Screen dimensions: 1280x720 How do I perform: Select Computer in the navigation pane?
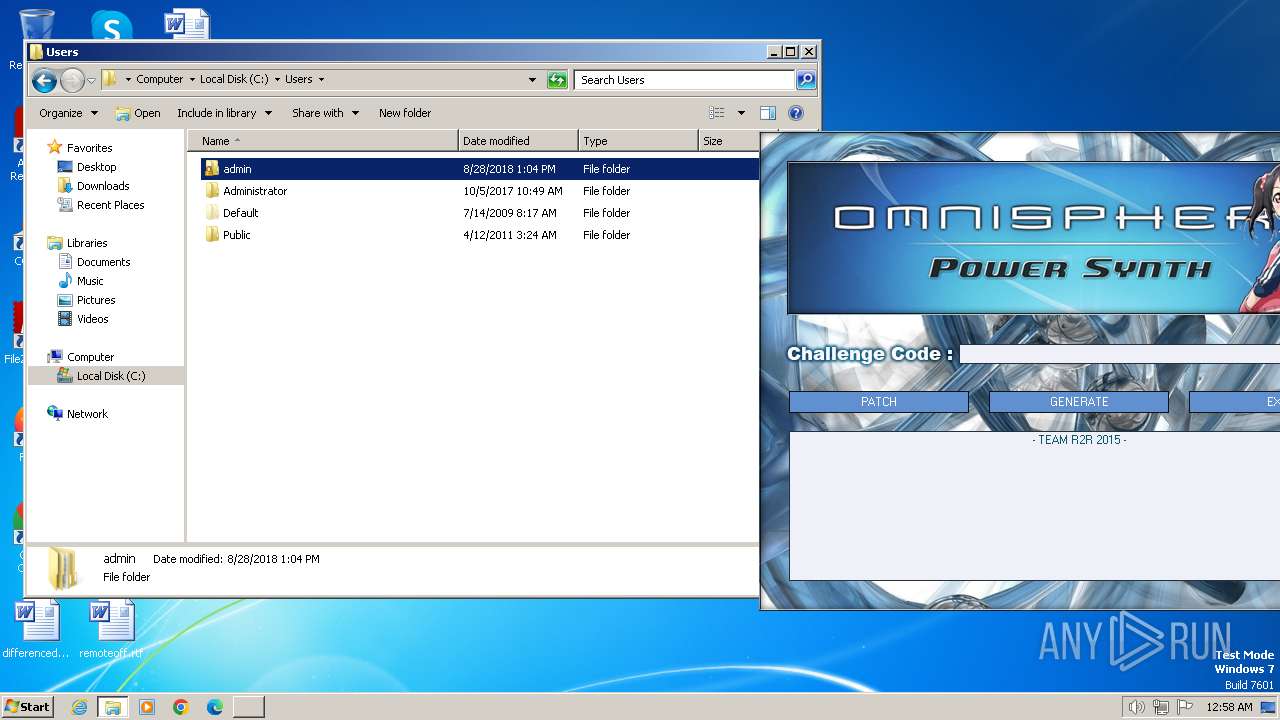(x=90, y=357)
